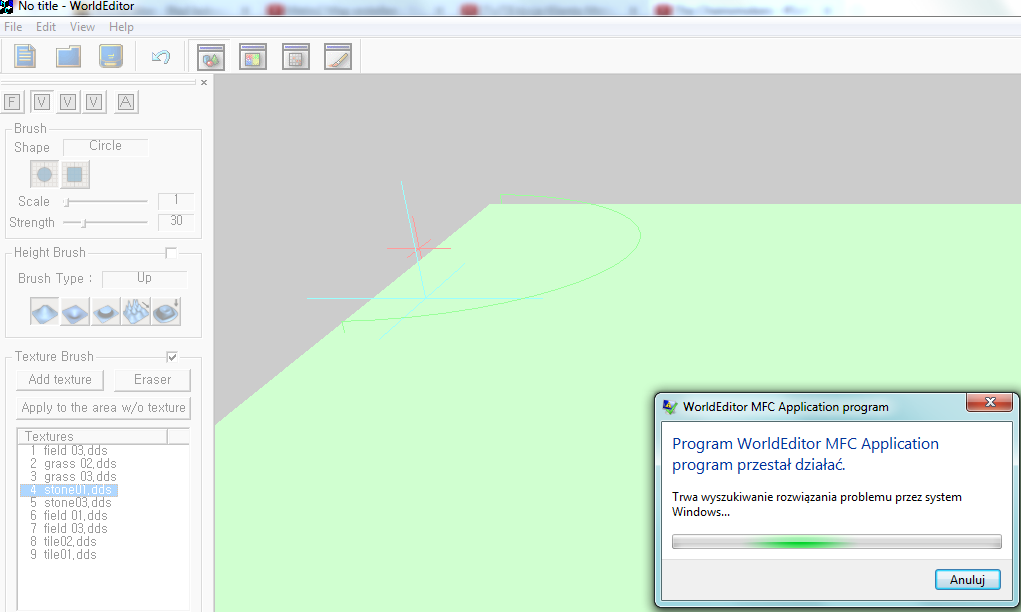Open the Edit menu
The image size is (1021, 612).
point(46,27)
